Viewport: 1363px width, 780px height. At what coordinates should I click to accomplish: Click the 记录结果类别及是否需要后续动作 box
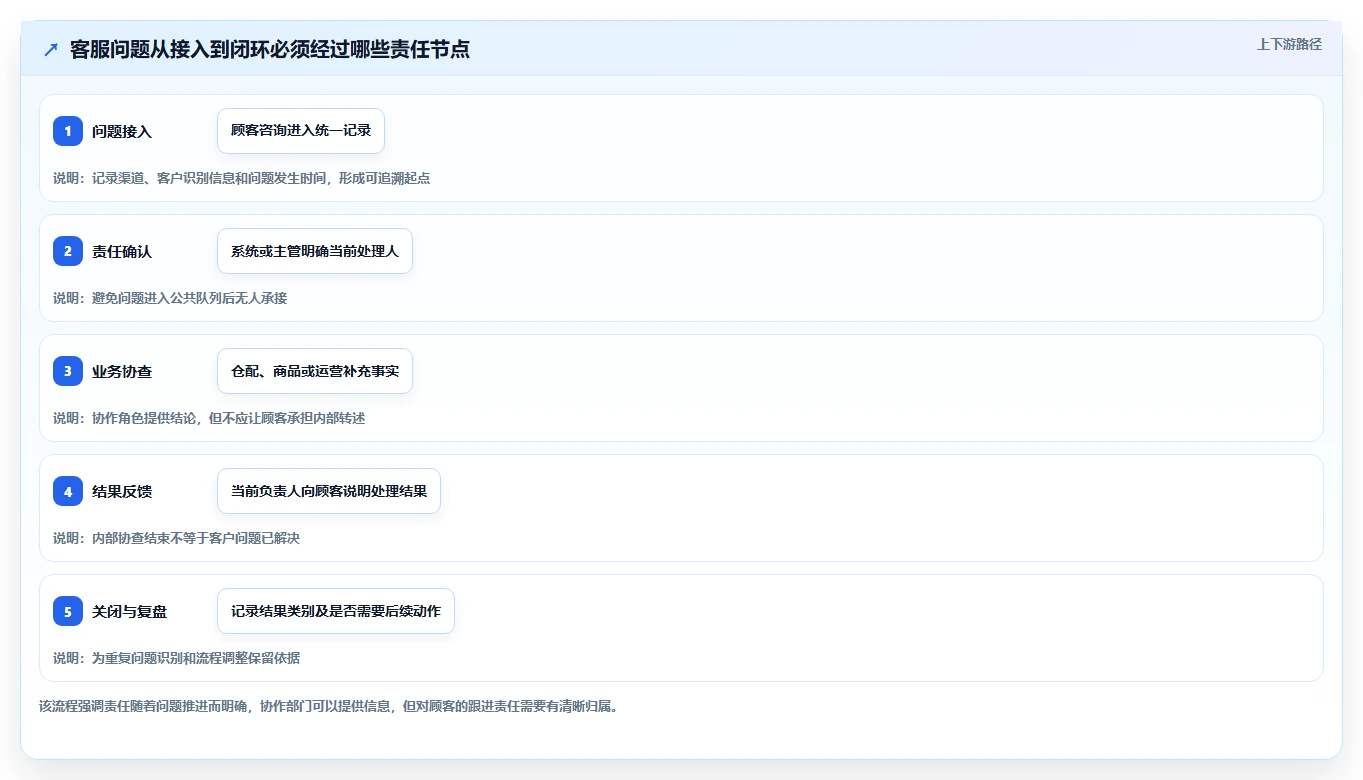tap(336, 611)
